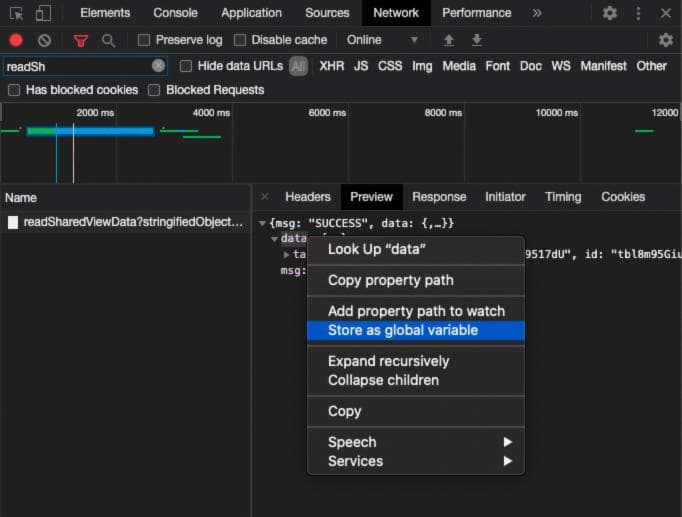Toggle the red filter funnel icon
This screenshot has height=517, width=682.
(81, 40)
